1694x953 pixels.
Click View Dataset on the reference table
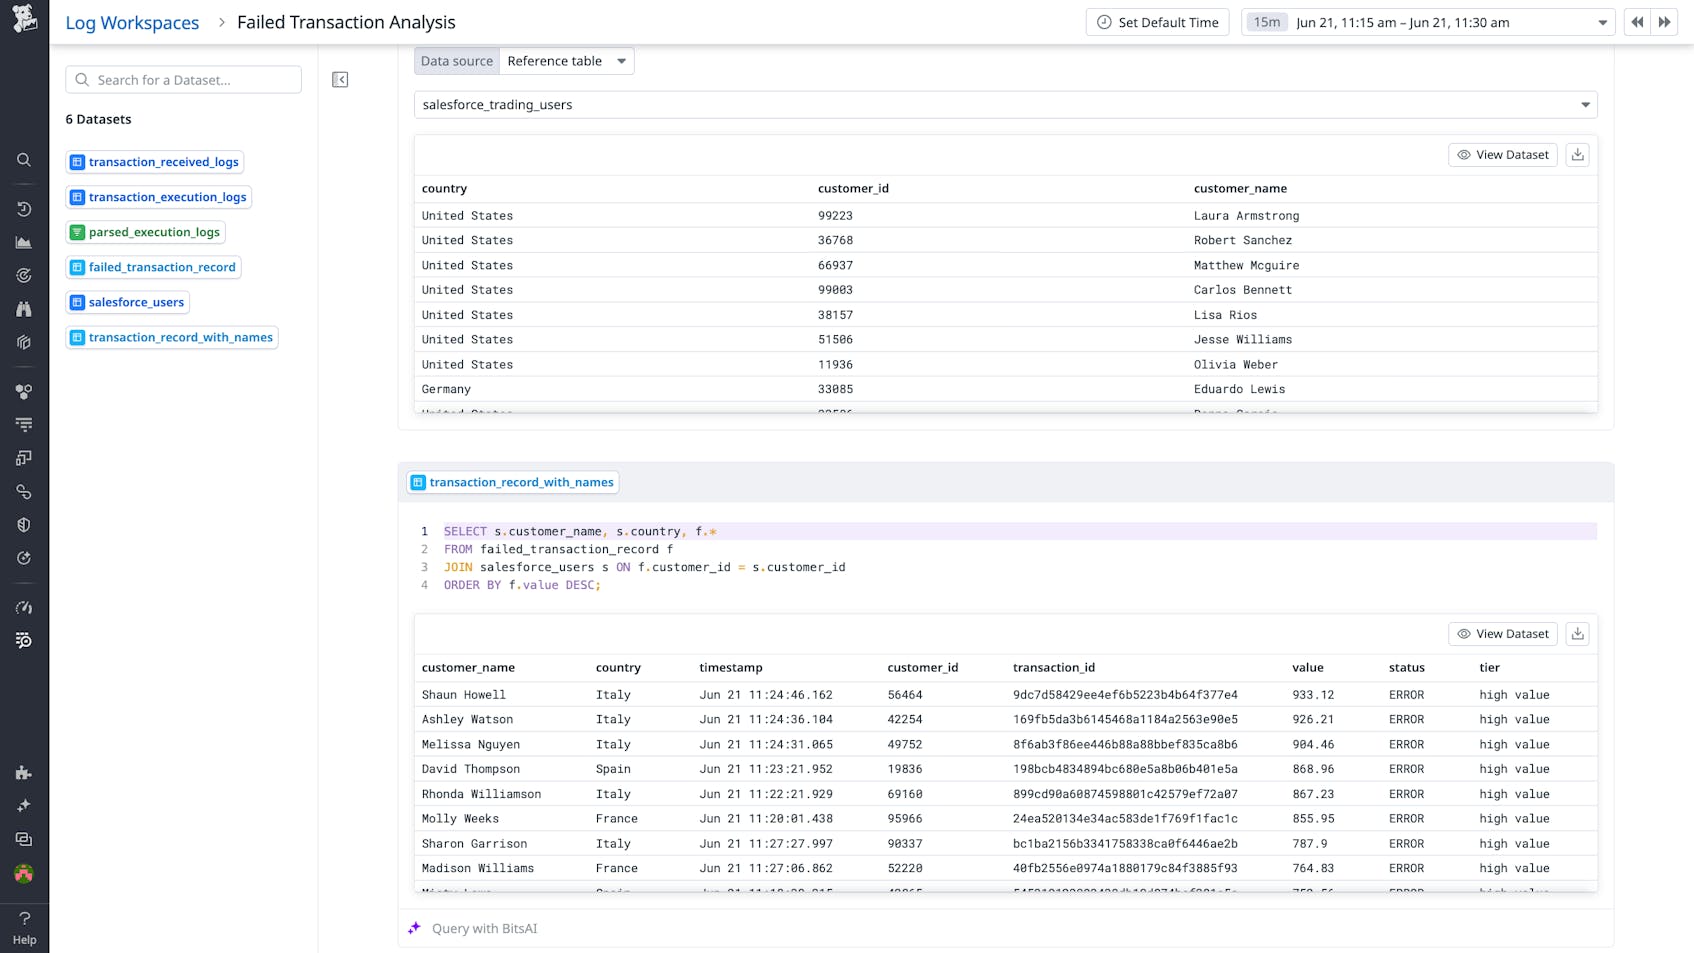[x=1503, y=154]
